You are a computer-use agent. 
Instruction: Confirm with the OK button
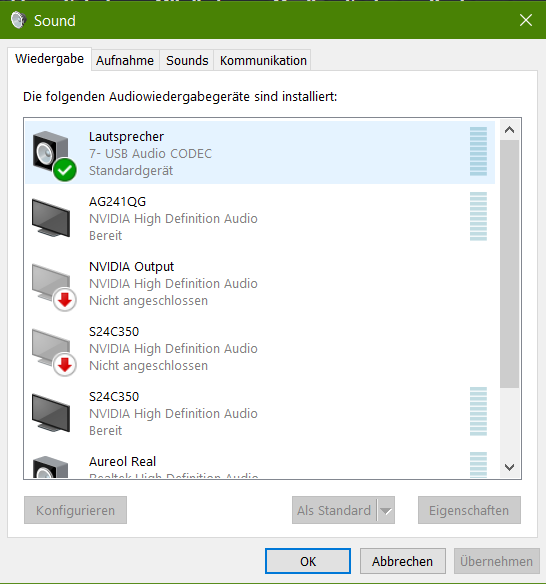pyautogui.click(x=308, y=561)
